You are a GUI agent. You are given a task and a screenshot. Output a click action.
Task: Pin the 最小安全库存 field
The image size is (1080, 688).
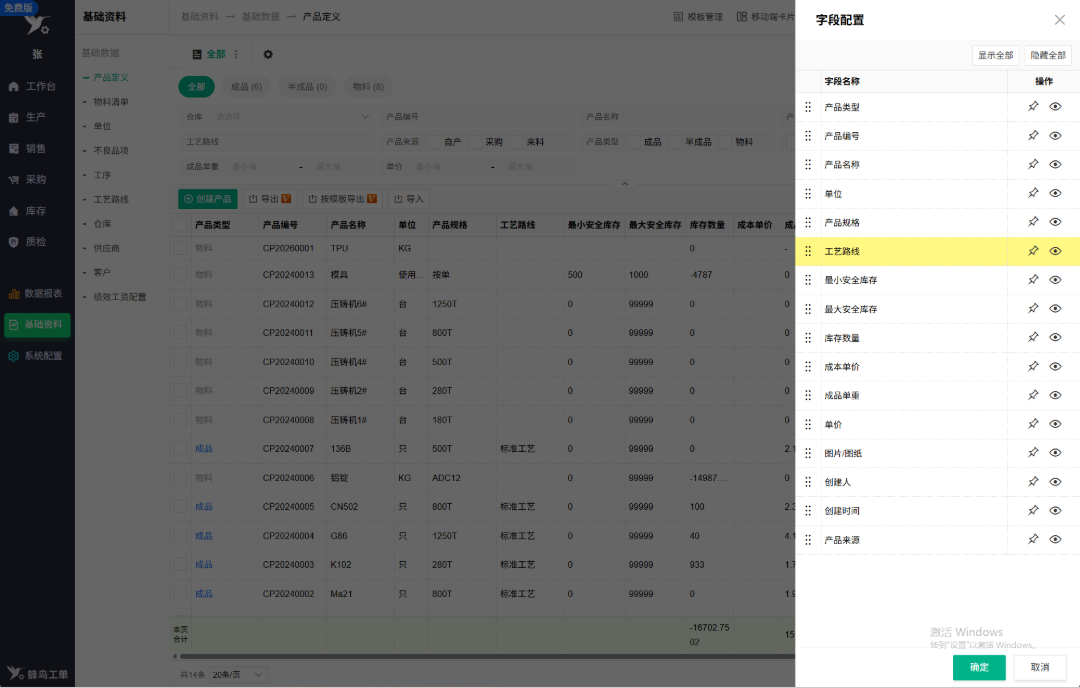pyautogui.click(x=1032, y=280)
